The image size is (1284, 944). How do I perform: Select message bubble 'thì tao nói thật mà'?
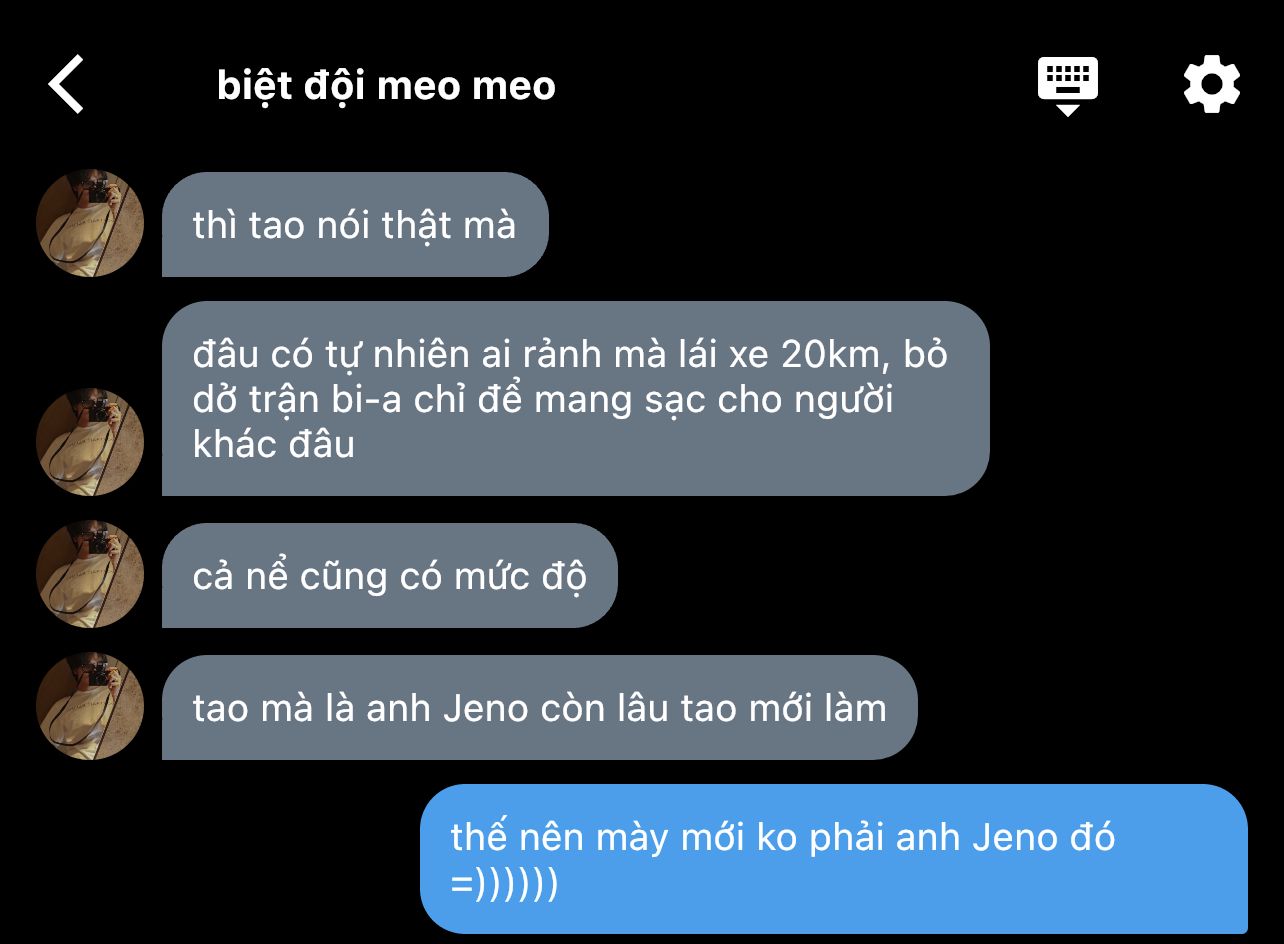355,224
